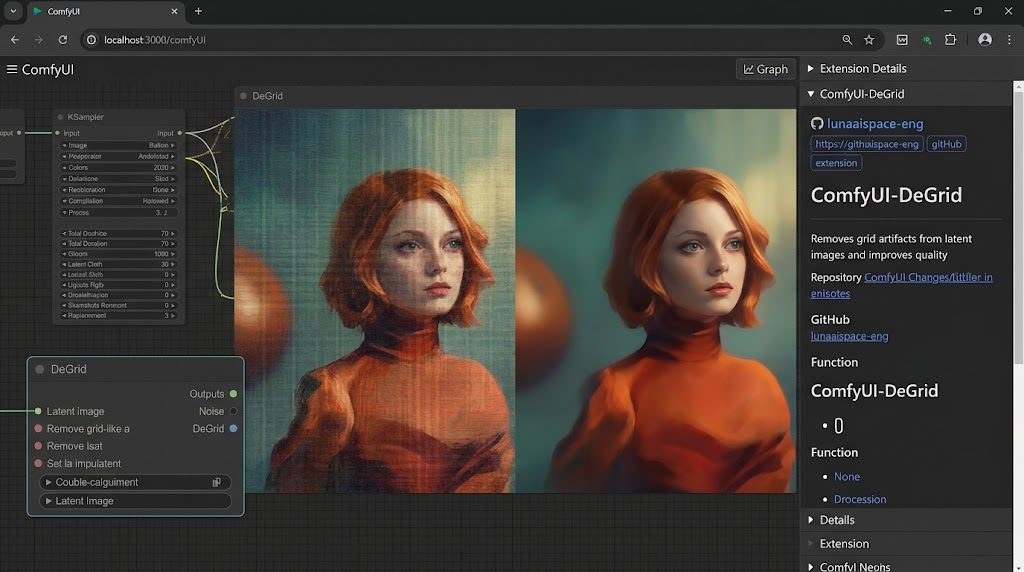Click the Graph view button
Viewport: 1024px width, 572px height.
click(x=765, y=69)
